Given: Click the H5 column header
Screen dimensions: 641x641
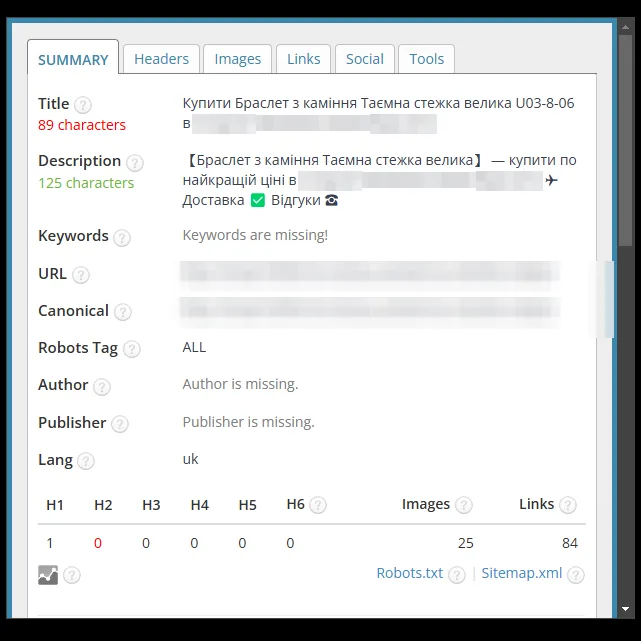Looking at the screenshot, I should pos(247,505).
